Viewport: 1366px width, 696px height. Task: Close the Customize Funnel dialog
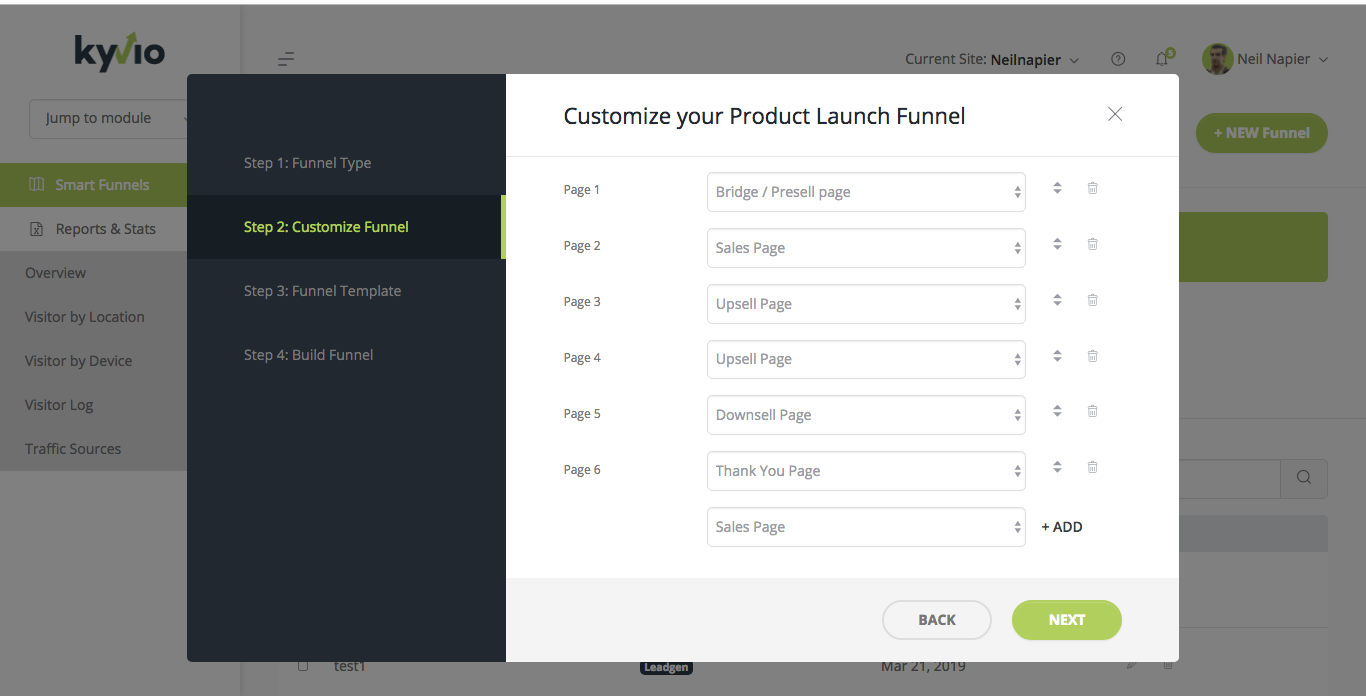(x=1115, y=114)
